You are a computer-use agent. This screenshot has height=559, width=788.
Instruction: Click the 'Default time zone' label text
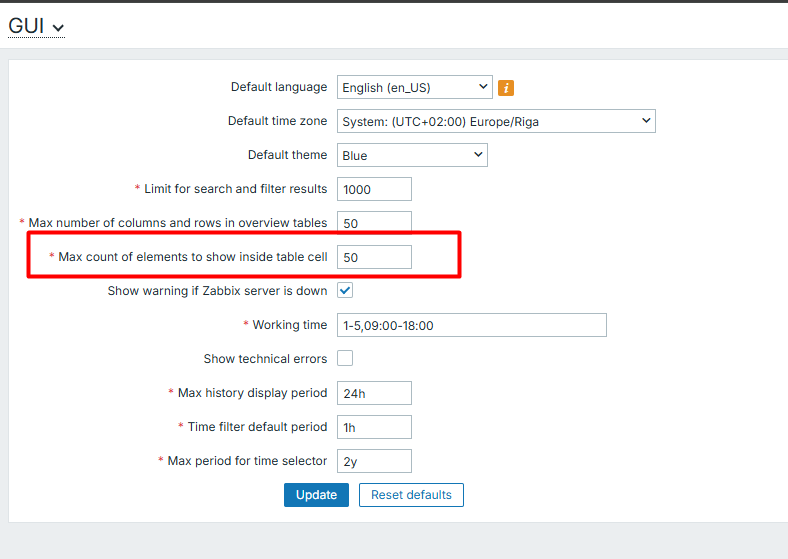coord(277,121)
